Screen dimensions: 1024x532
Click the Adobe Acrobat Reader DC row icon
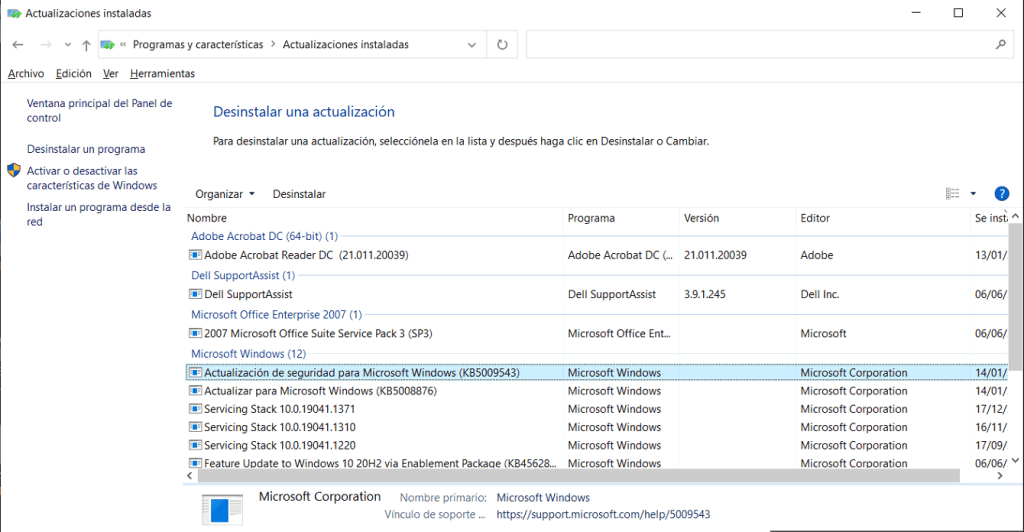click(195, 255)
